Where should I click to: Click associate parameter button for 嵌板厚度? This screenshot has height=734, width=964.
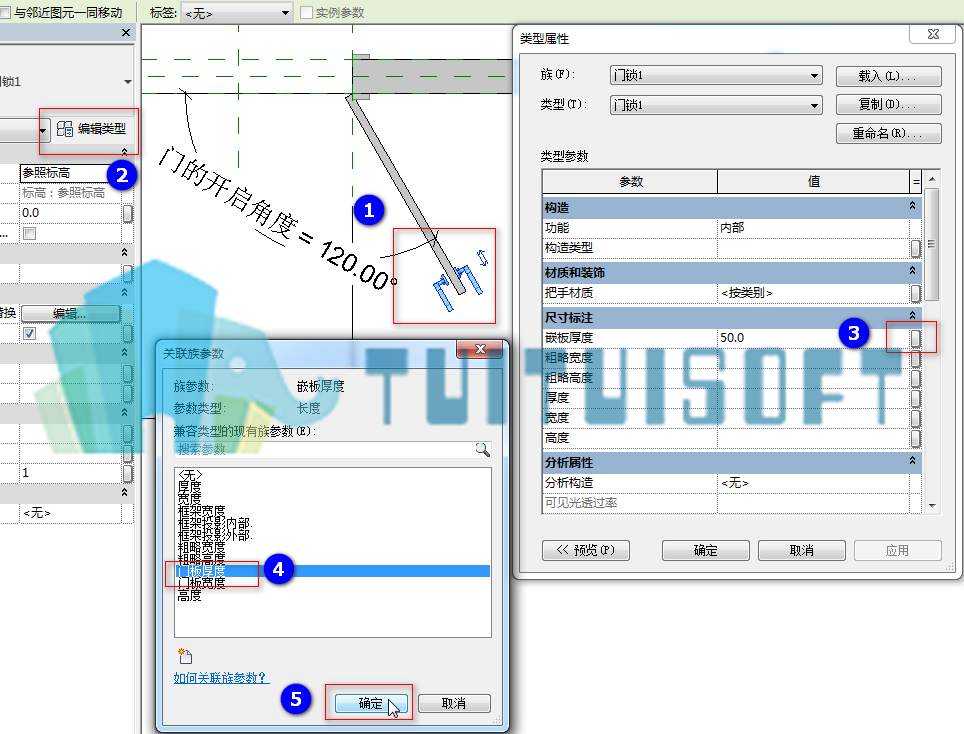pyautogui.click(x=915, y=338)
